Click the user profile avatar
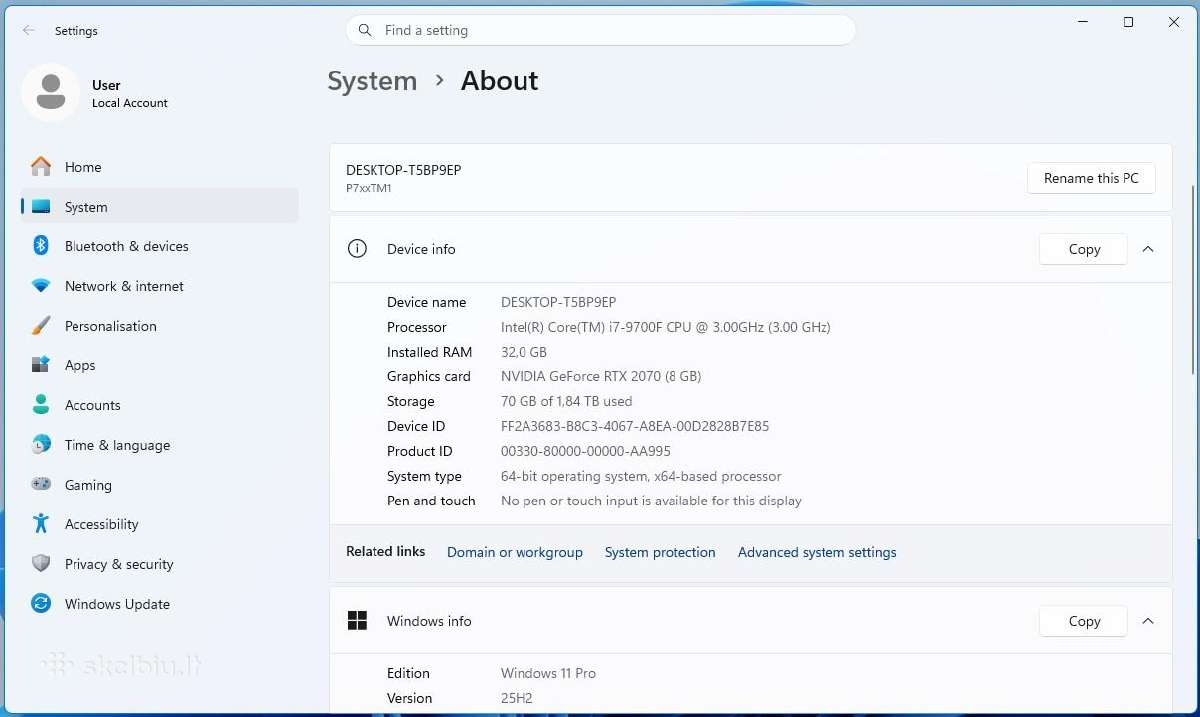 click(x=50, y=93)
